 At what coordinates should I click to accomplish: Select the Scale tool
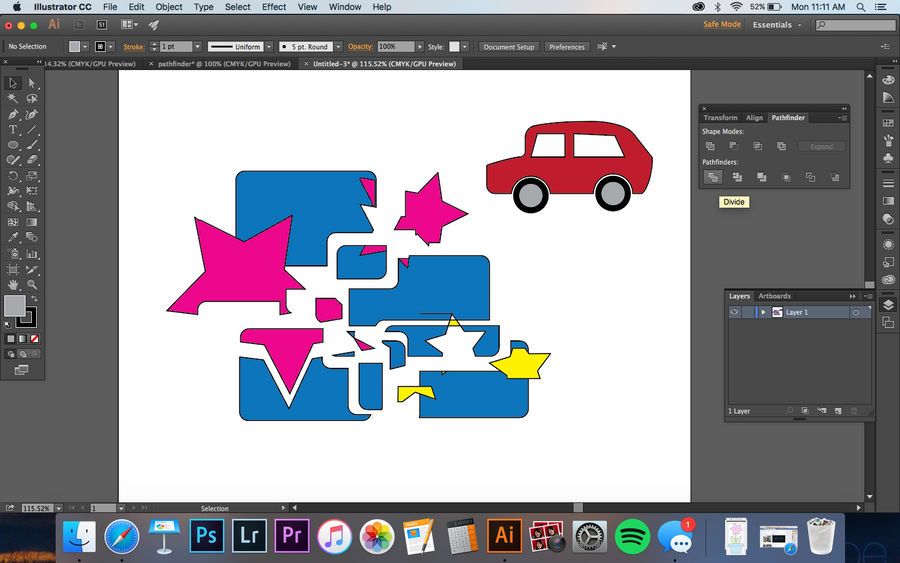(x=32, y=176)
